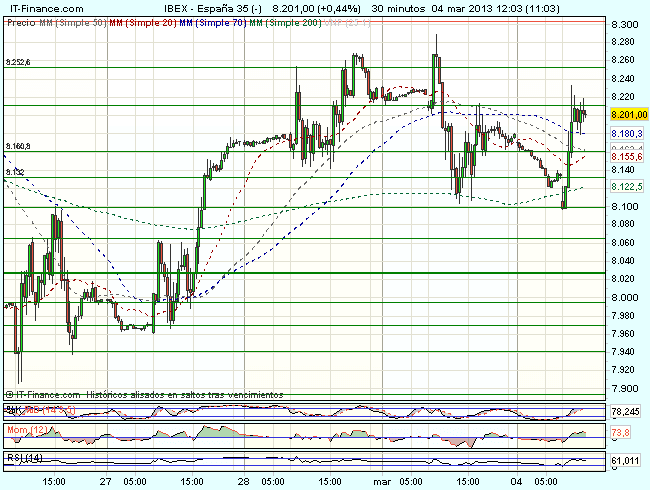Click the 61,011 RSI value
This screenshot has height=490, width=650.
pyautogui.click(x=626, y=461)
